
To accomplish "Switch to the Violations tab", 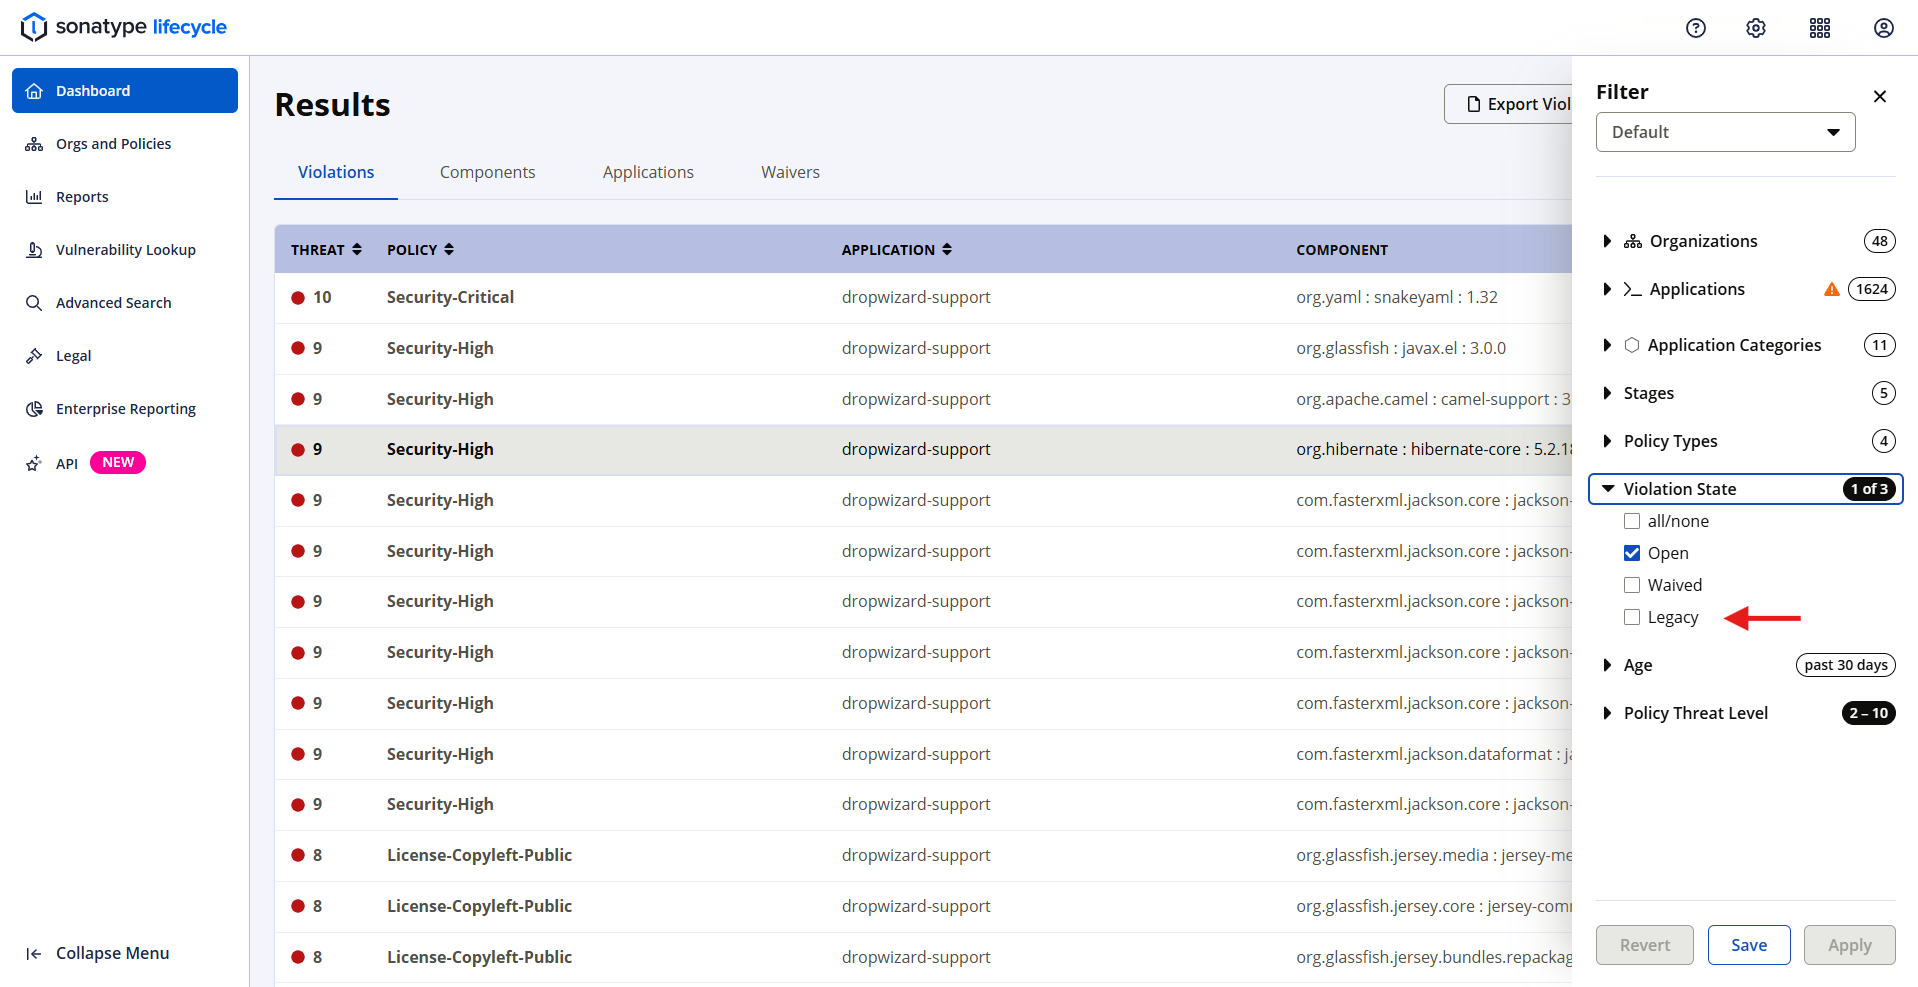I will (x=336, y=172).
